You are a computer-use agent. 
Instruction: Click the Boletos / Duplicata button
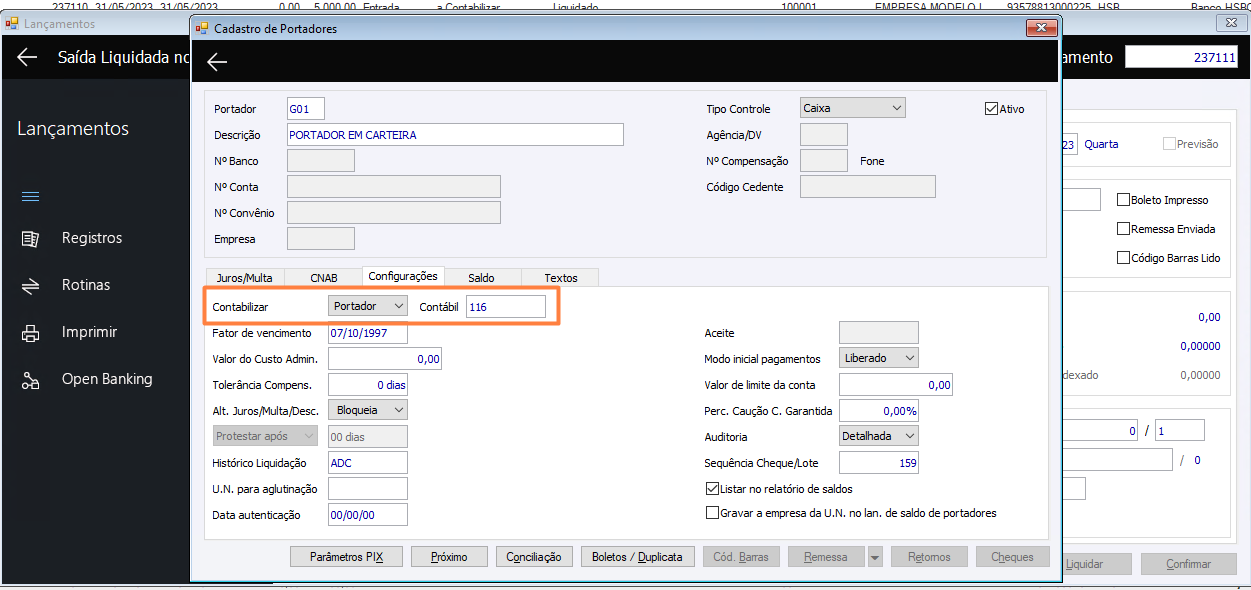637,557
